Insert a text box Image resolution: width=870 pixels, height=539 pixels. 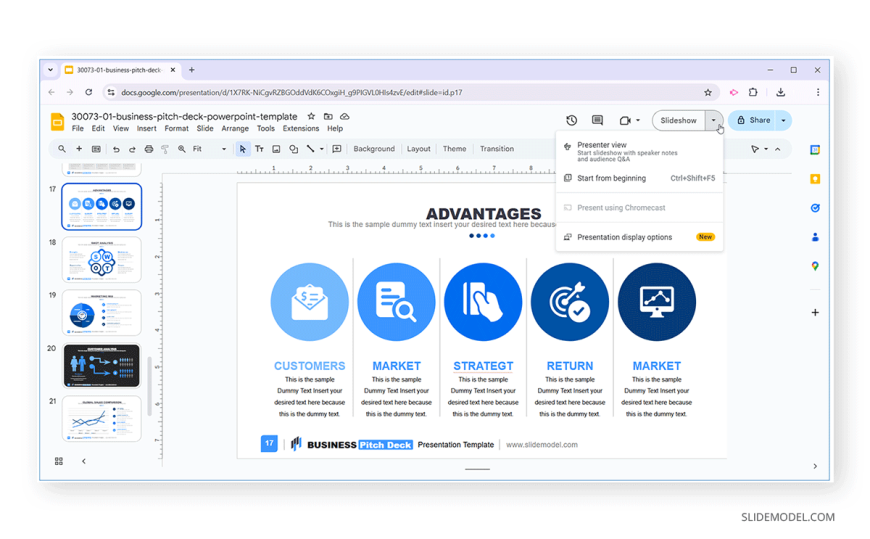click(259, 149)
